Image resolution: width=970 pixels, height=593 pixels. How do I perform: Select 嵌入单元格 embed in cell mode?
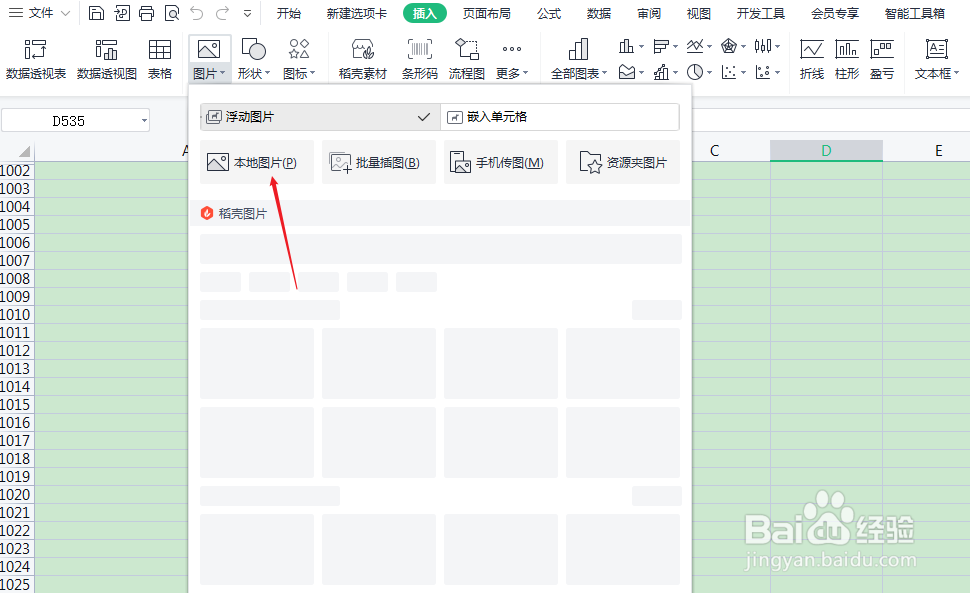click(x=560, y=117)
